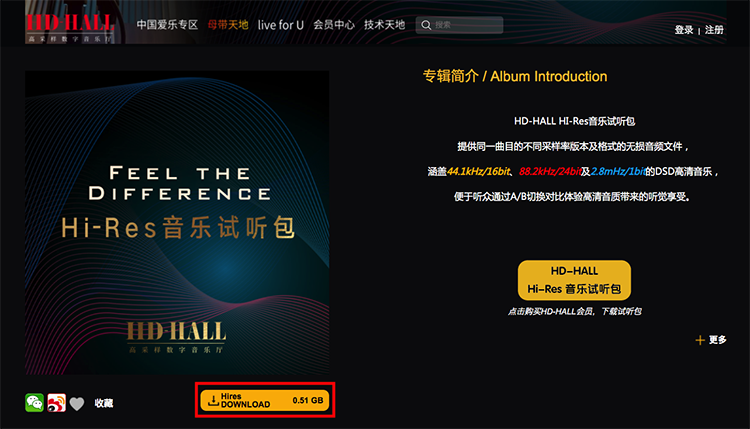Open the HD-HALL logo homepage link

tap(70, 28)
